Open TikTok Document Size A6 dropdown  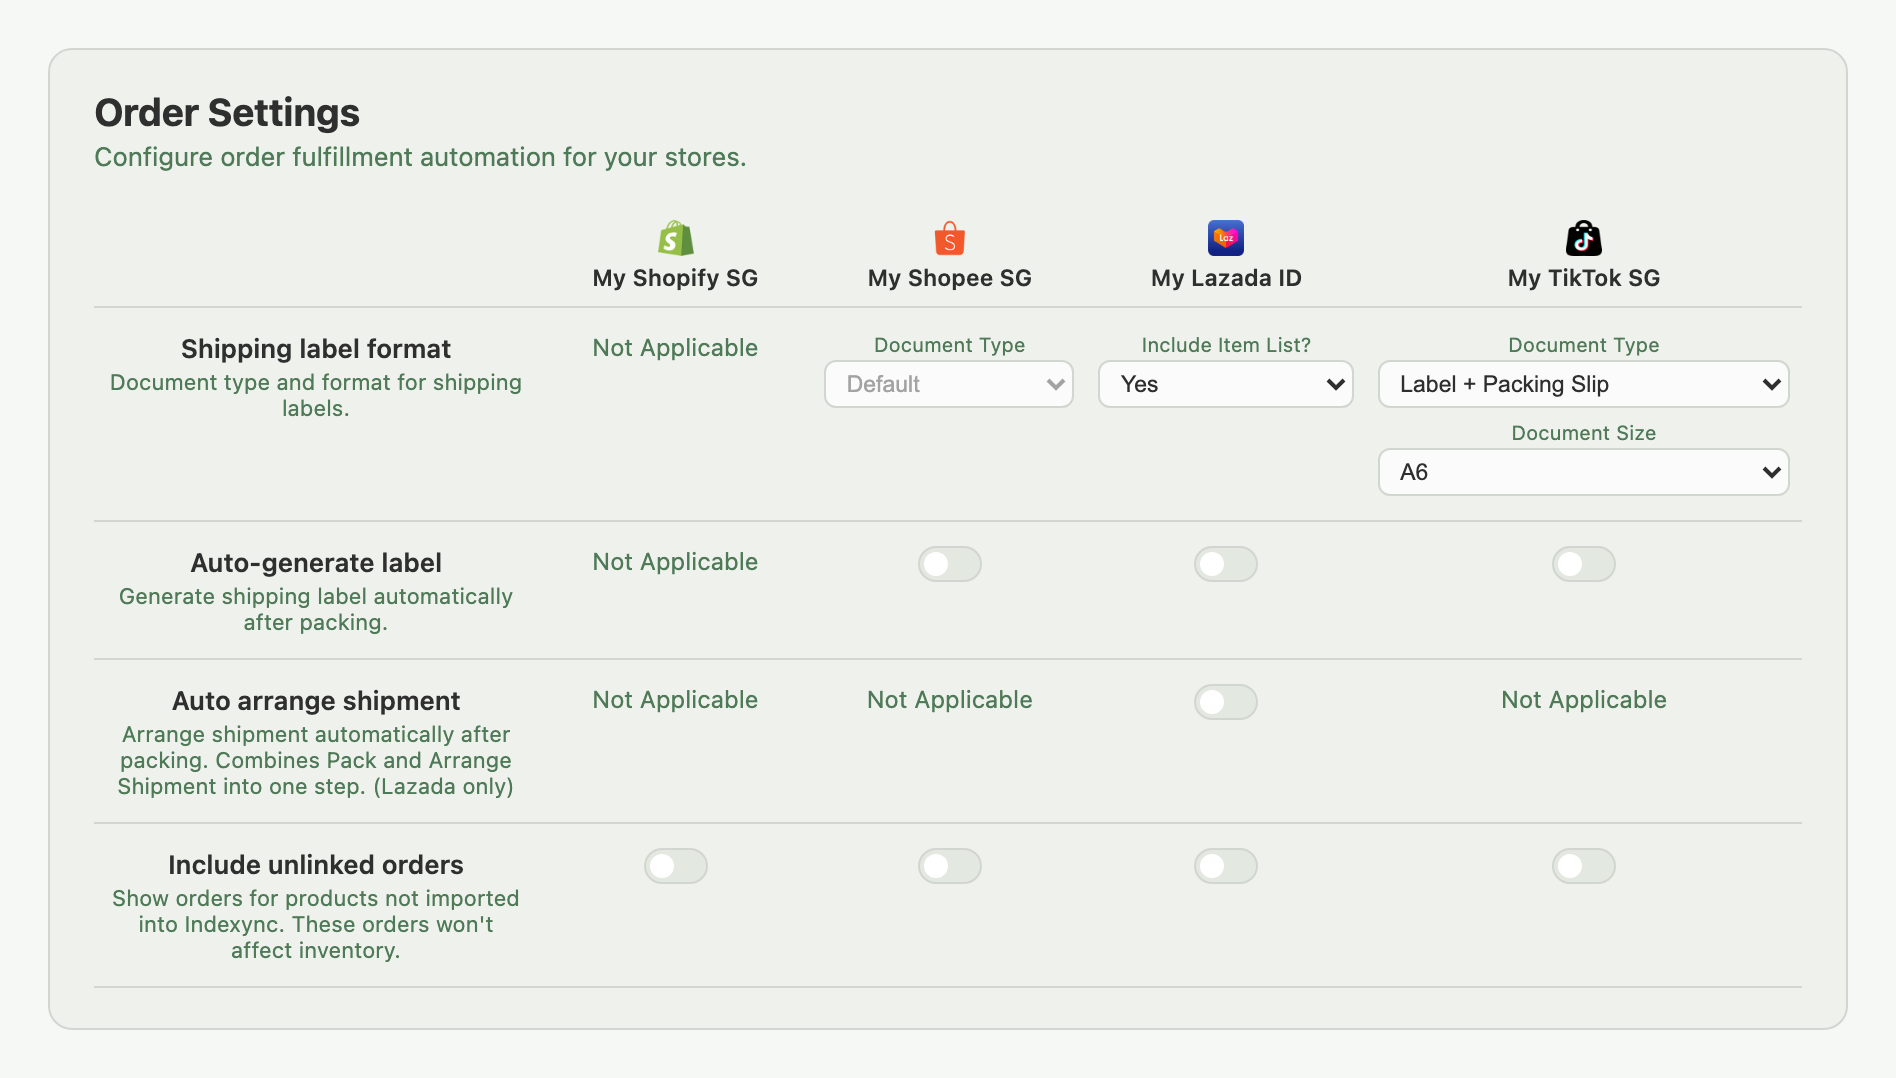click(x=1583, y=472)
